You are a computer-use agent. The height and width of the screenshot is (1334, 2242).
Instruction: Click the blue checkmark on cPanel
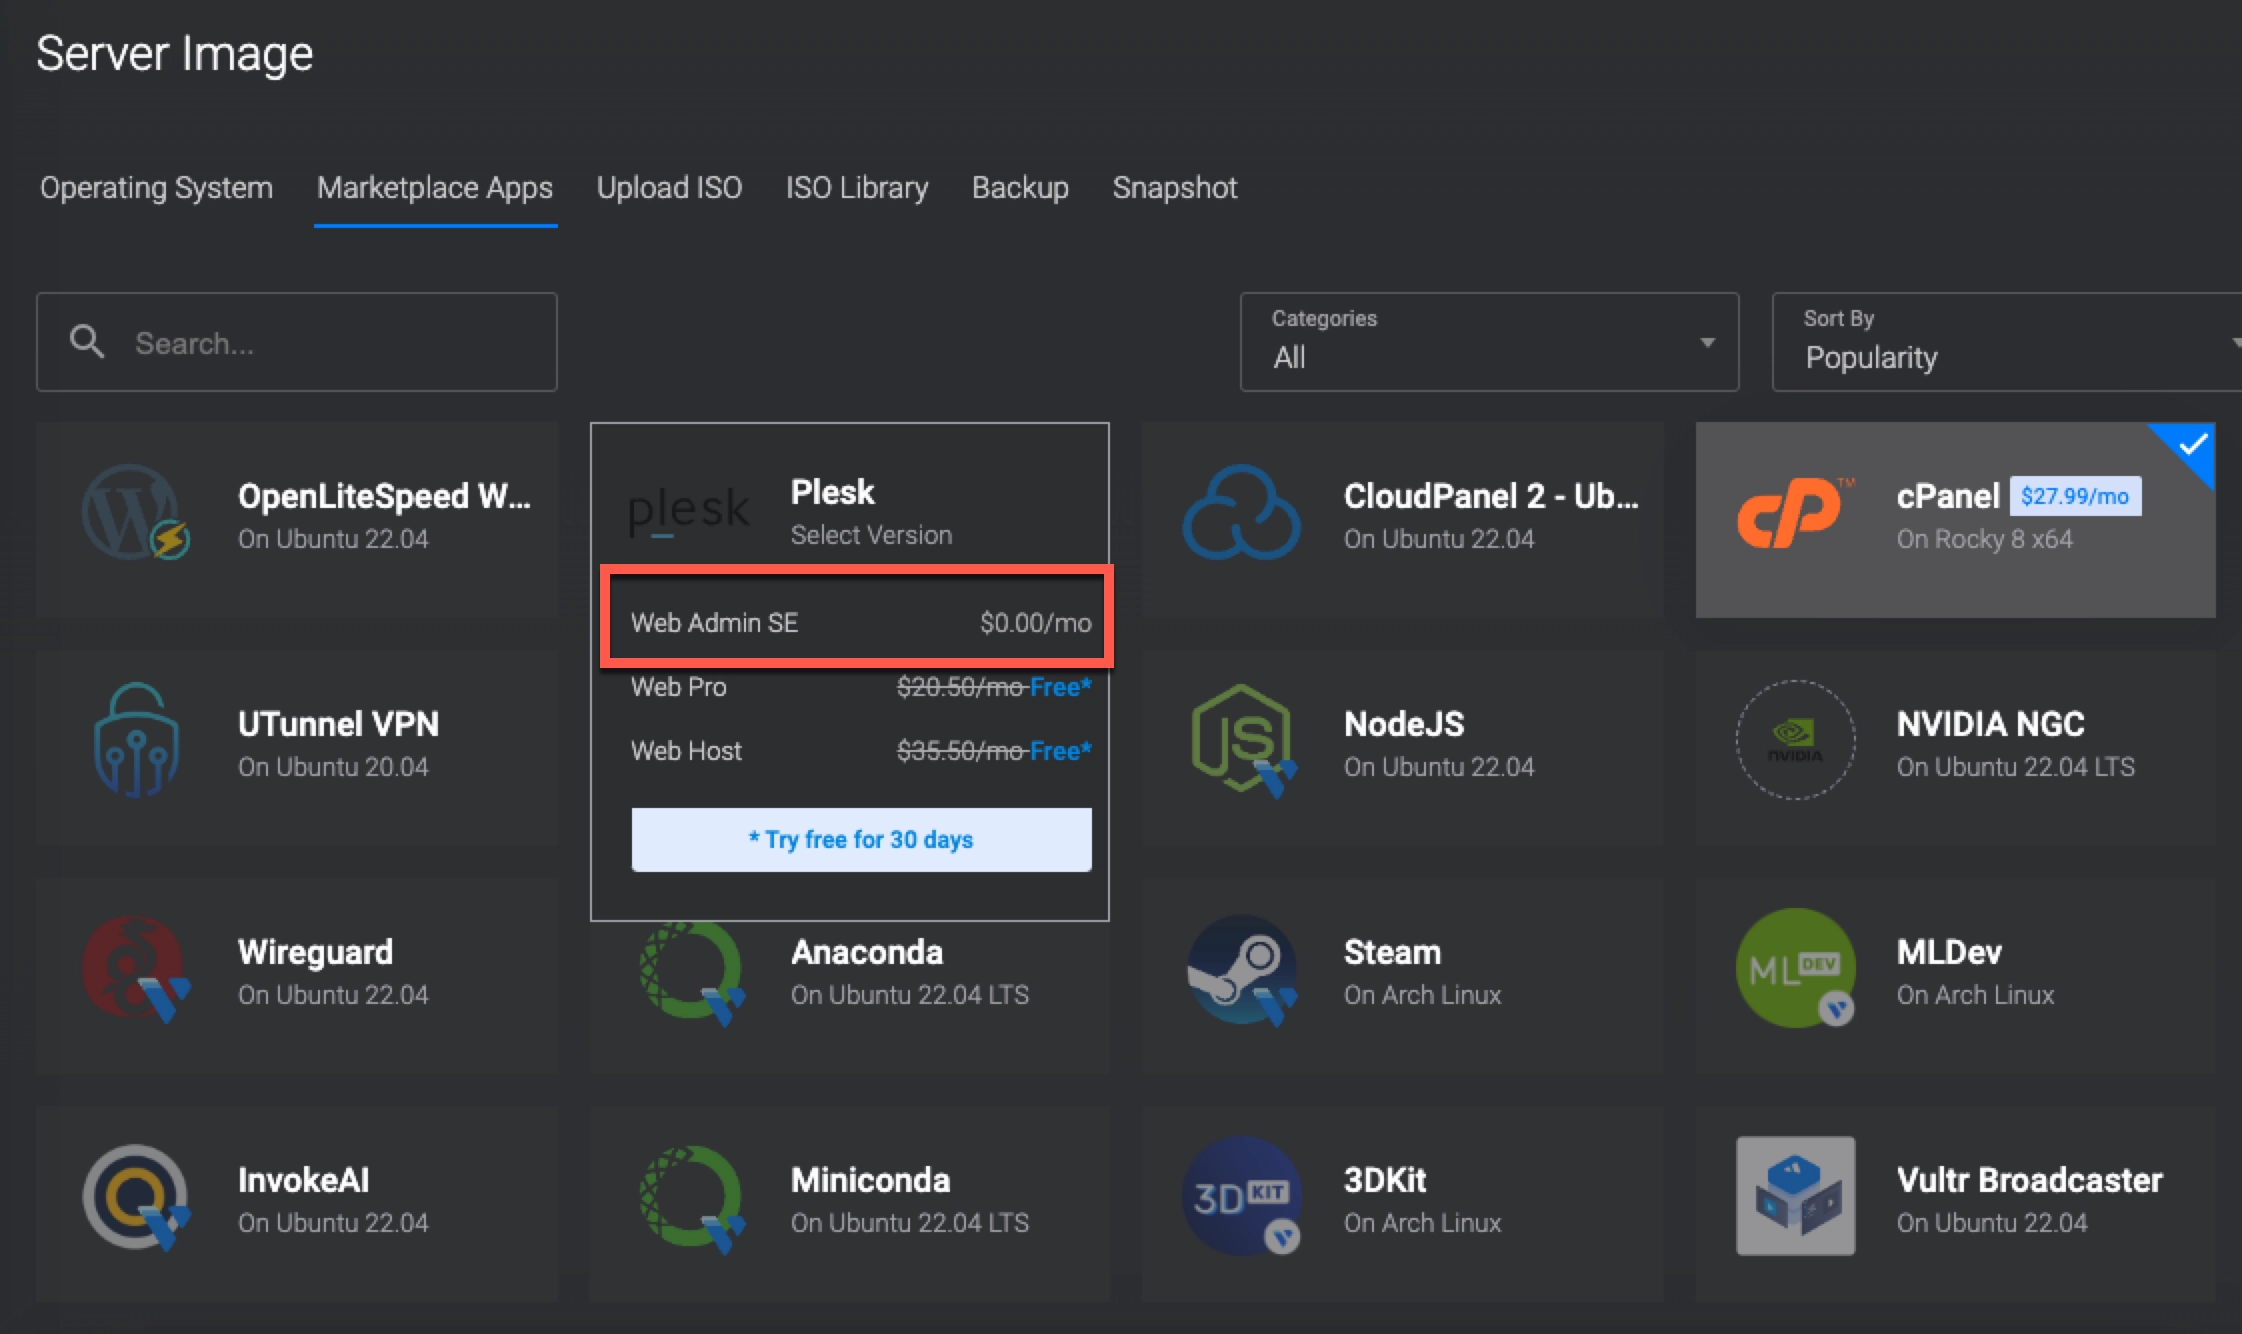[2192, 446]
